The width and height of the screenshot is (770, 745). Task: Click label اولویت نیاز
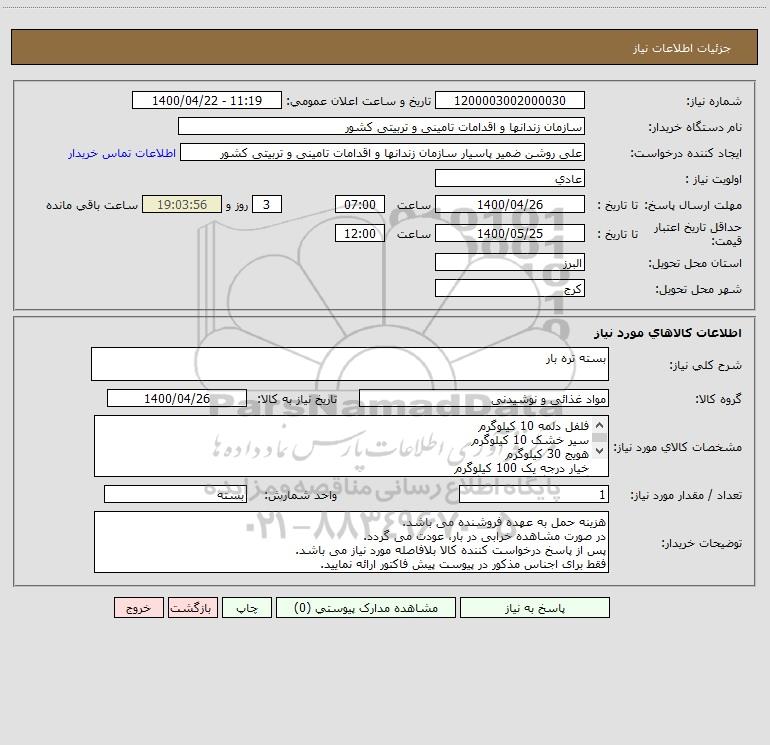[x=714, y=179]
